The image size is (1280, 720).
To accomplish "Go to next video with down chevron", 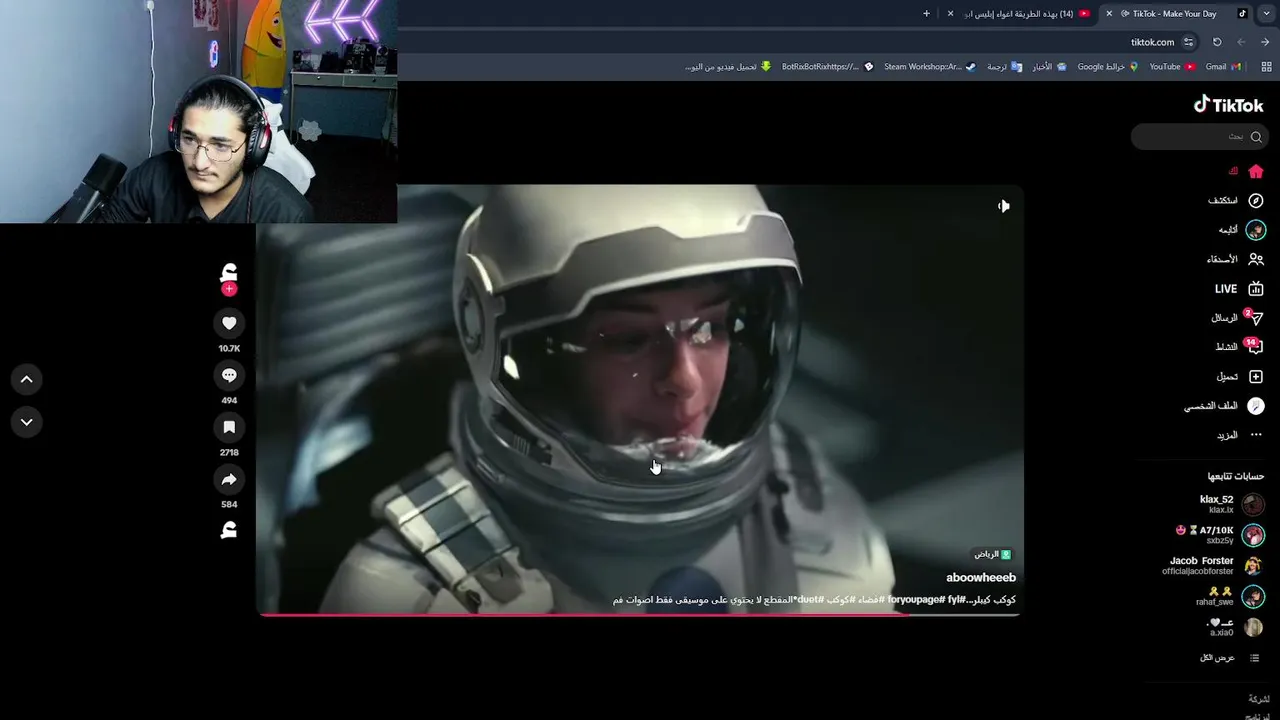I will [27, 422].
